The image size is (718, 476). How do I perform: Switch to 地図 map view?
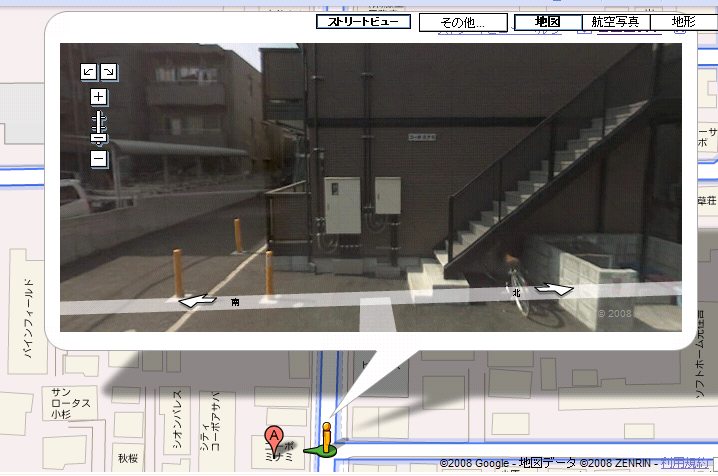click(x=547, y=21)
